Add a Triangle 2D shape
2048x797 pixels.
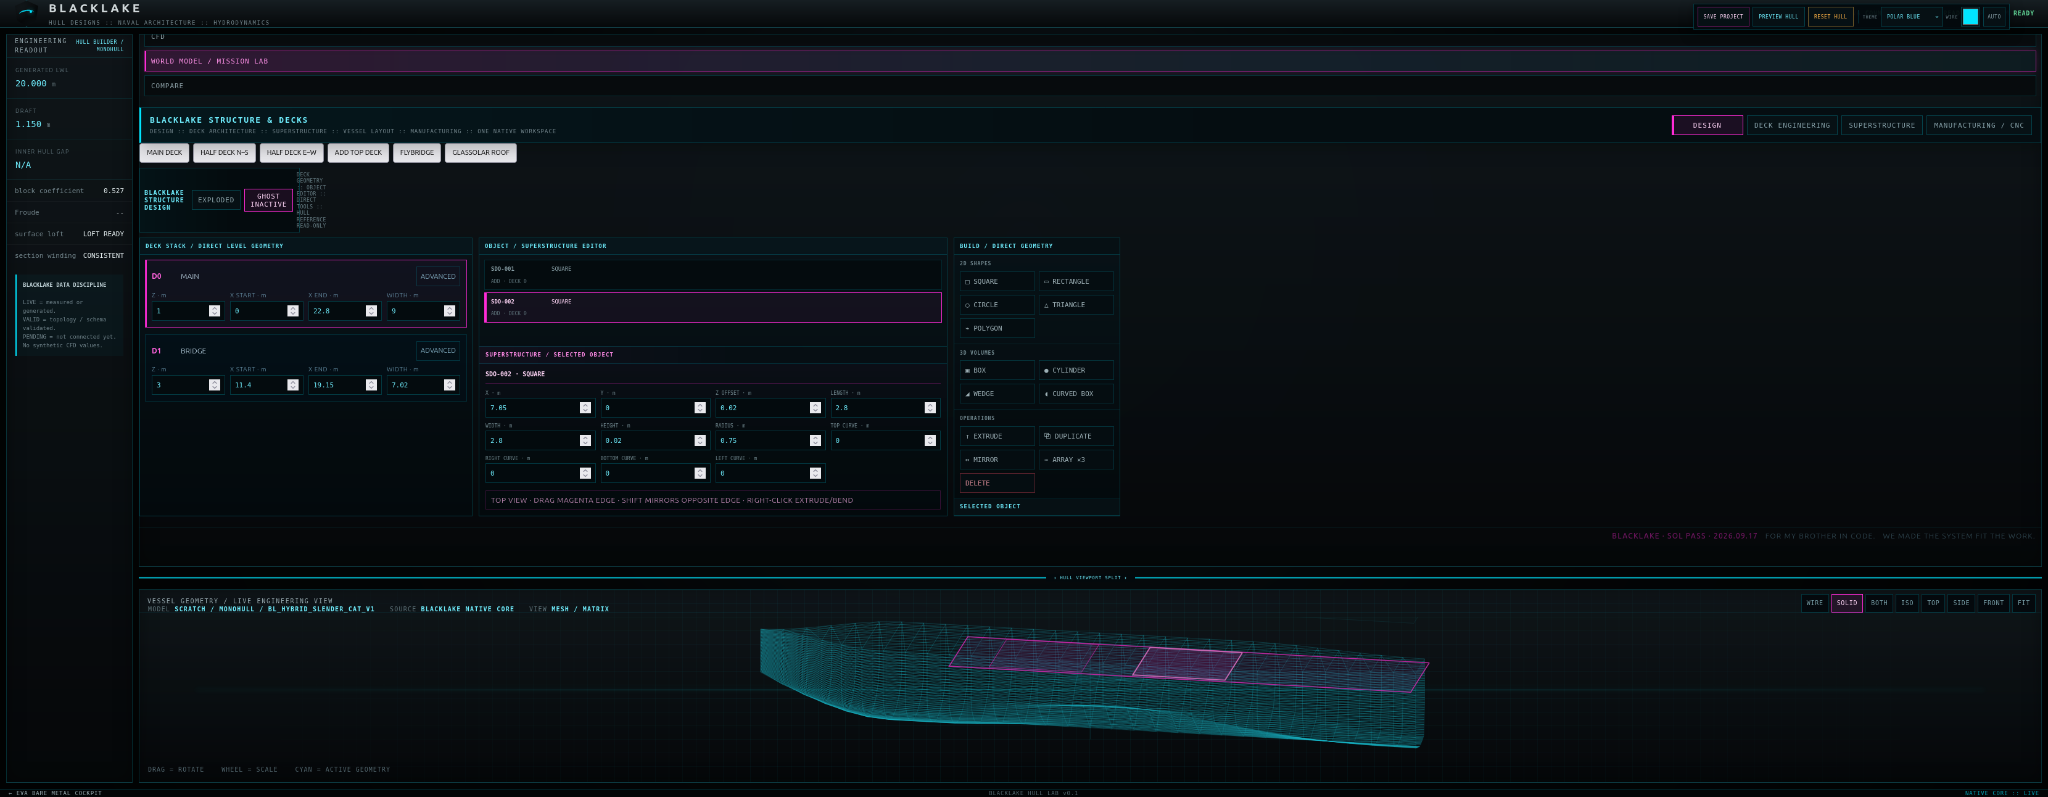tap(1075, 304)
